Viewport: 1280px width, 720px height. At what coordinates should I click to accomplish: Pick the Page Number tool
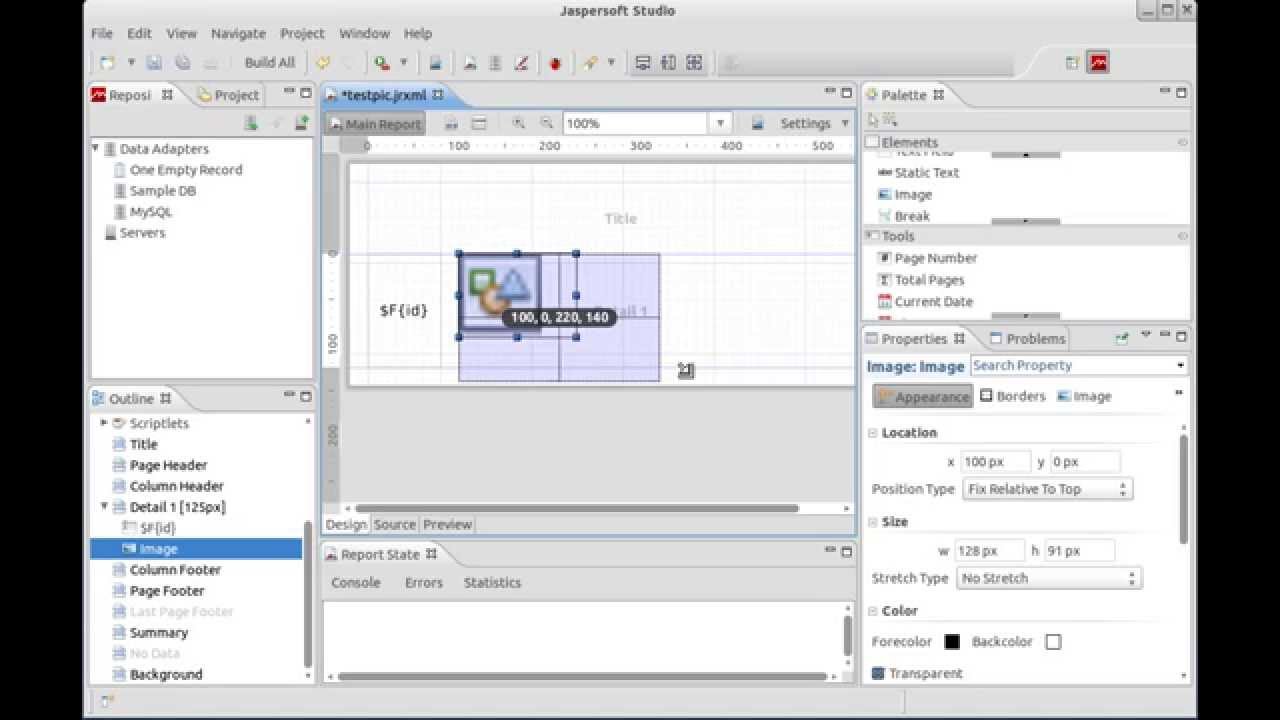[x=927, y=258]
